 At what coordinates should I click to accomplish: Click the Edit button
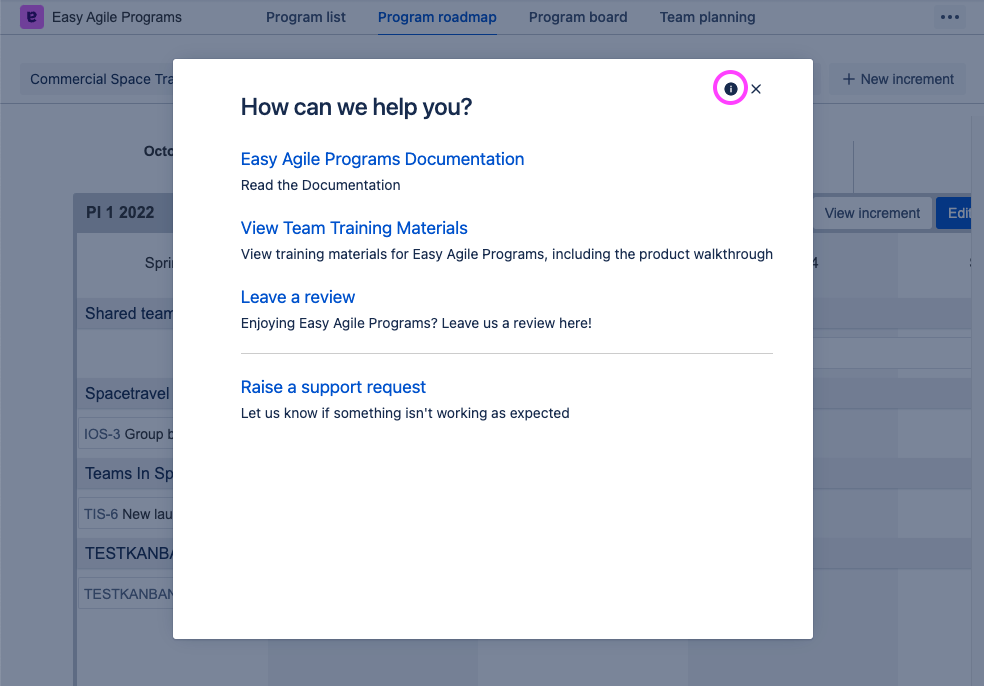click(x=958, y=213)
